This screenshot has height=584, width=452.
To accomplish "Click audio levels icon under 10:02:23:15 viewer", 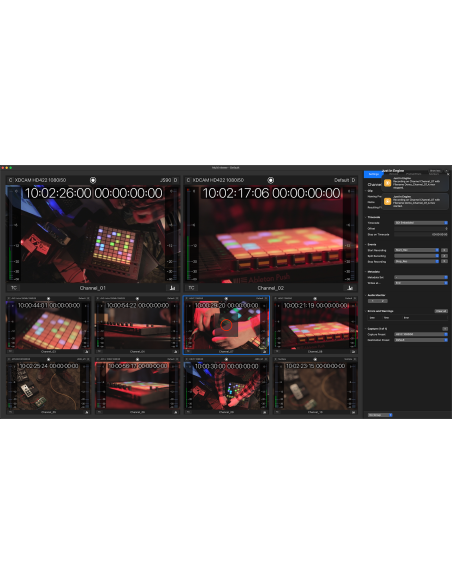I will pos(353,412).
